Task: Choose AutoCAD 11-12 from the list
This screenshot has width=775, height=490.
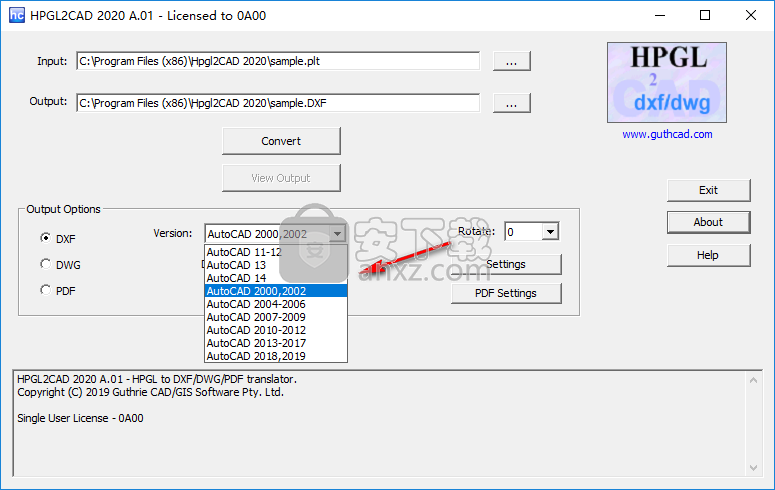Action: [276, 252]
